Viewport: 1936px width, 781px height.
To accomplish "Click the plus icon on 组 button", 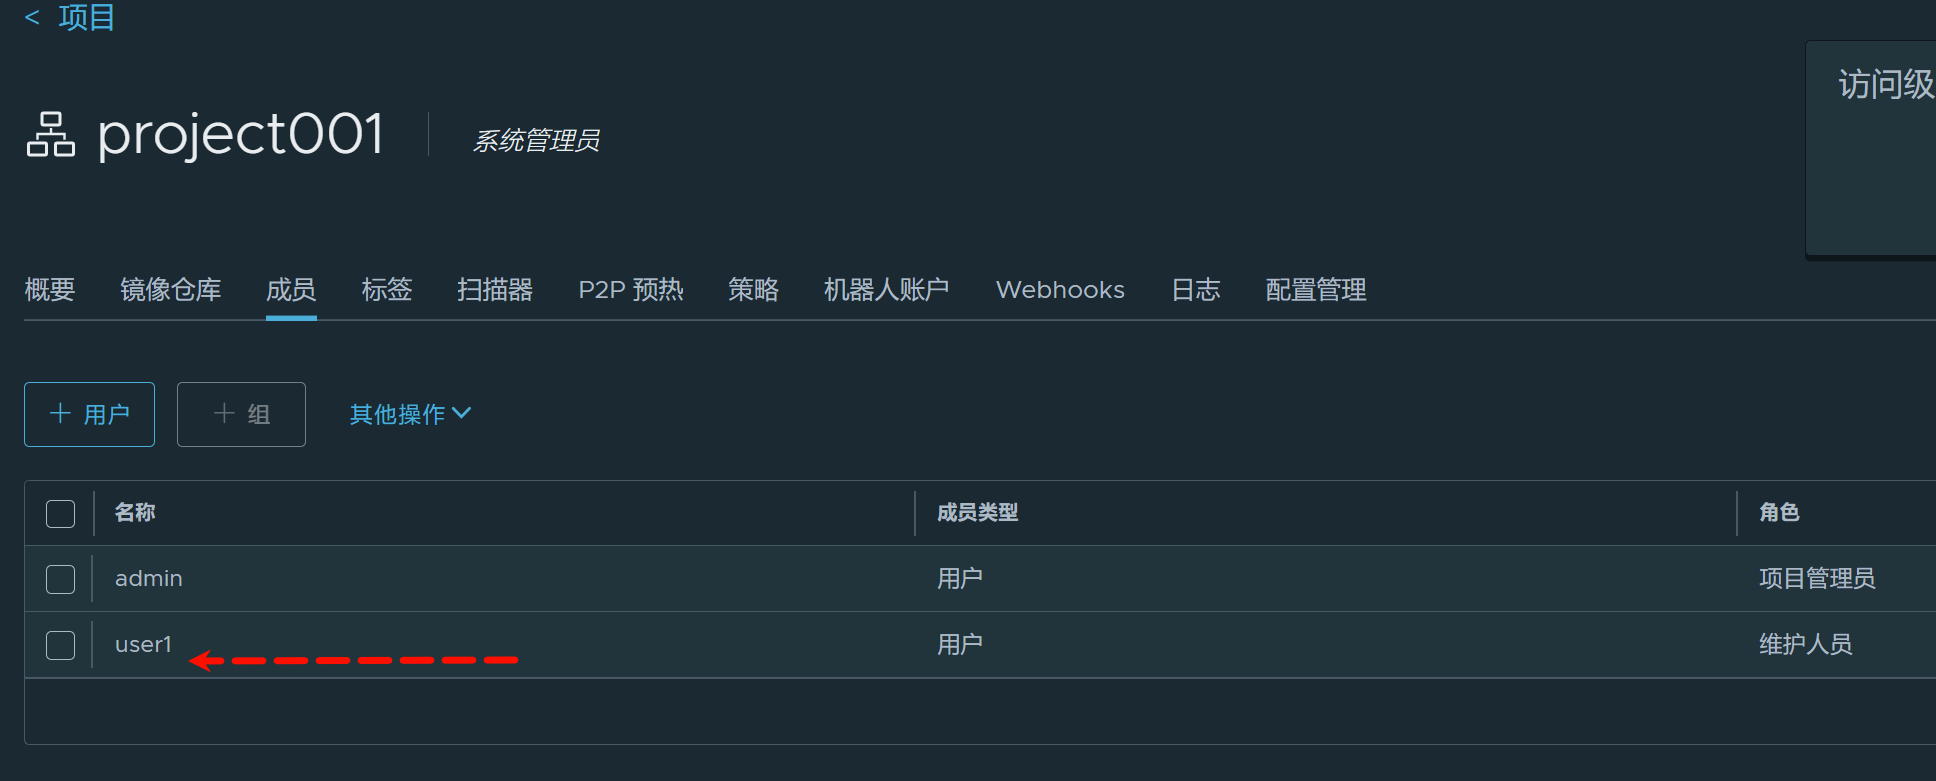I will point(224,414).
